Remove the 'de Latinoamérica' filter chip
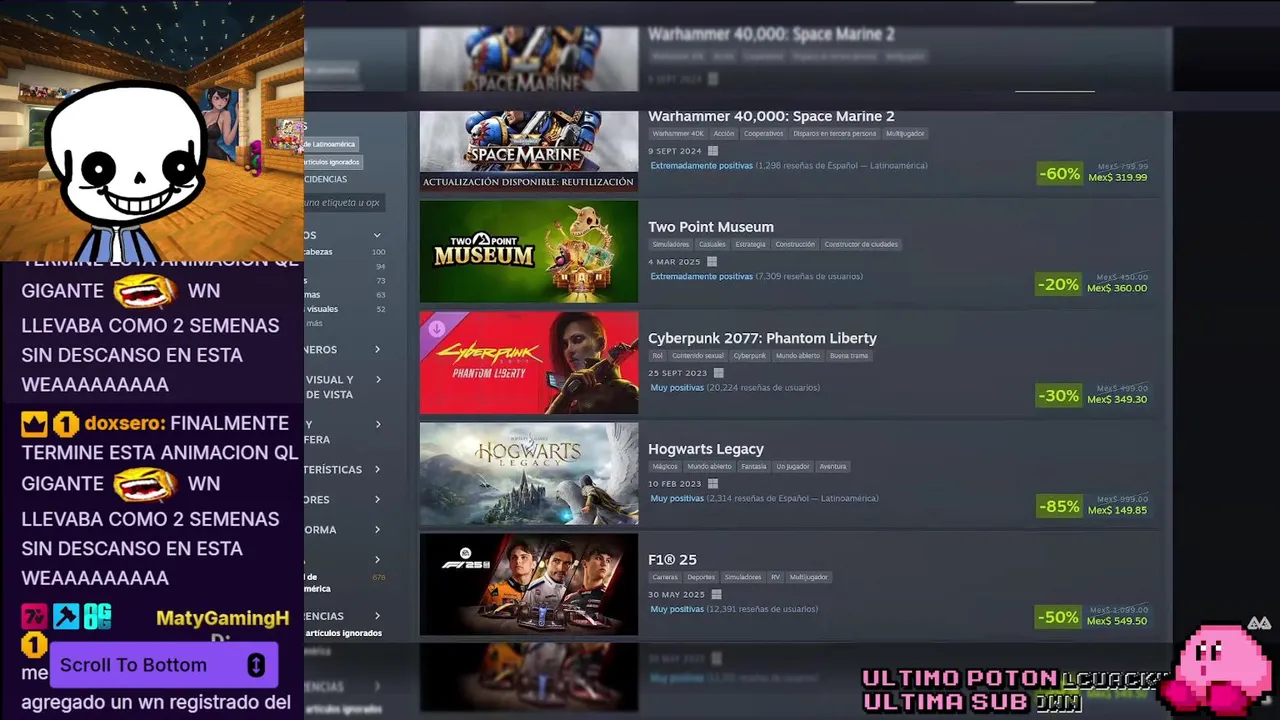The width and height of the screenshot is (1280, 720). point(331,144)
